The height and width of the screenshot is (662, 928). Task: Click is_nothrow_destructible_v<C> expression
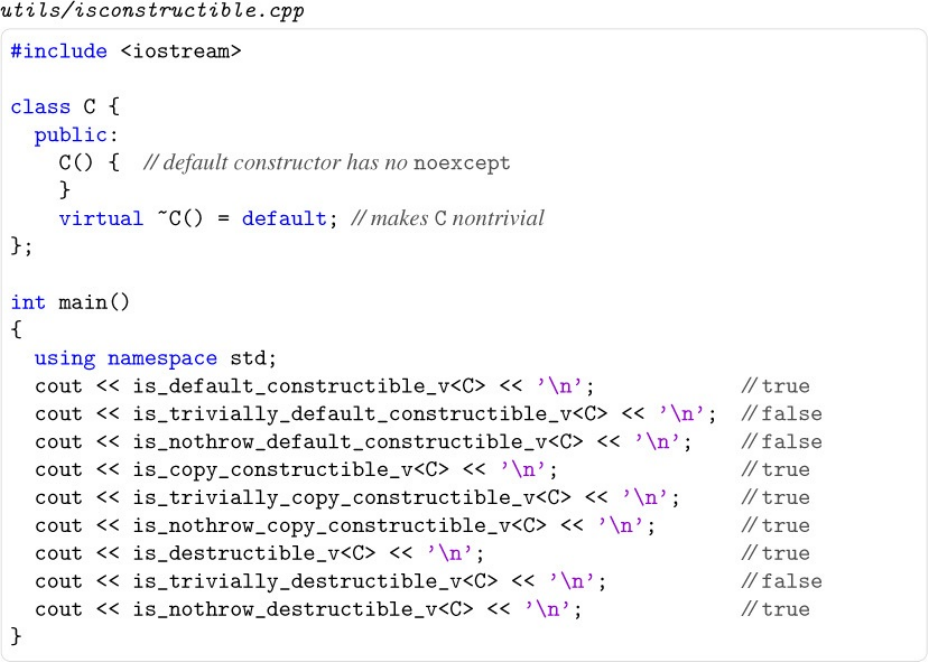click(x=302, y=609)
